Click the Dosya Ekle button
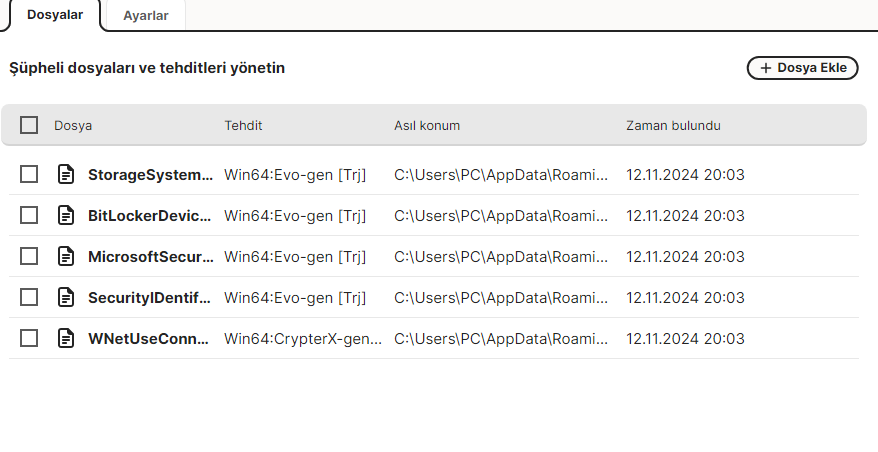The image size is (878, 452). coord(802,68)
